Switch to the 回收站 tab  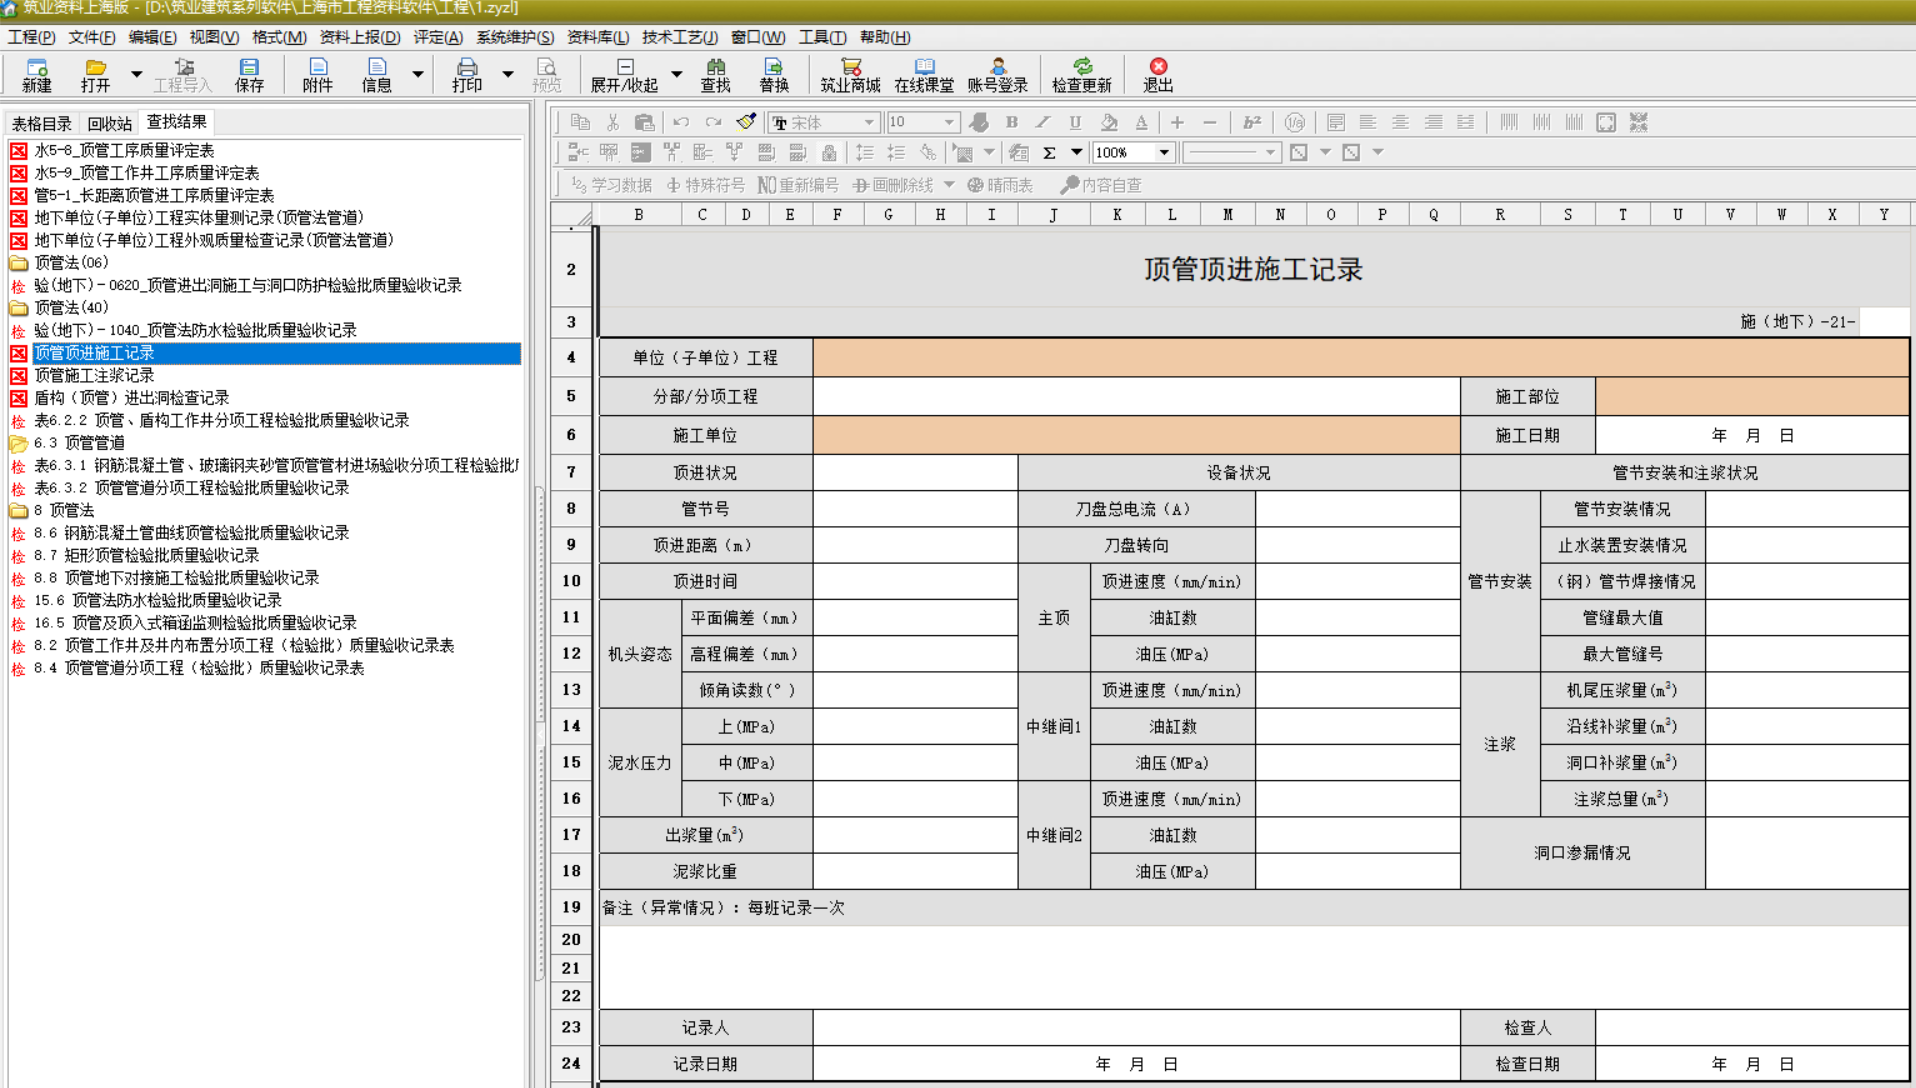pyautogui.click(x=110, y=123)
